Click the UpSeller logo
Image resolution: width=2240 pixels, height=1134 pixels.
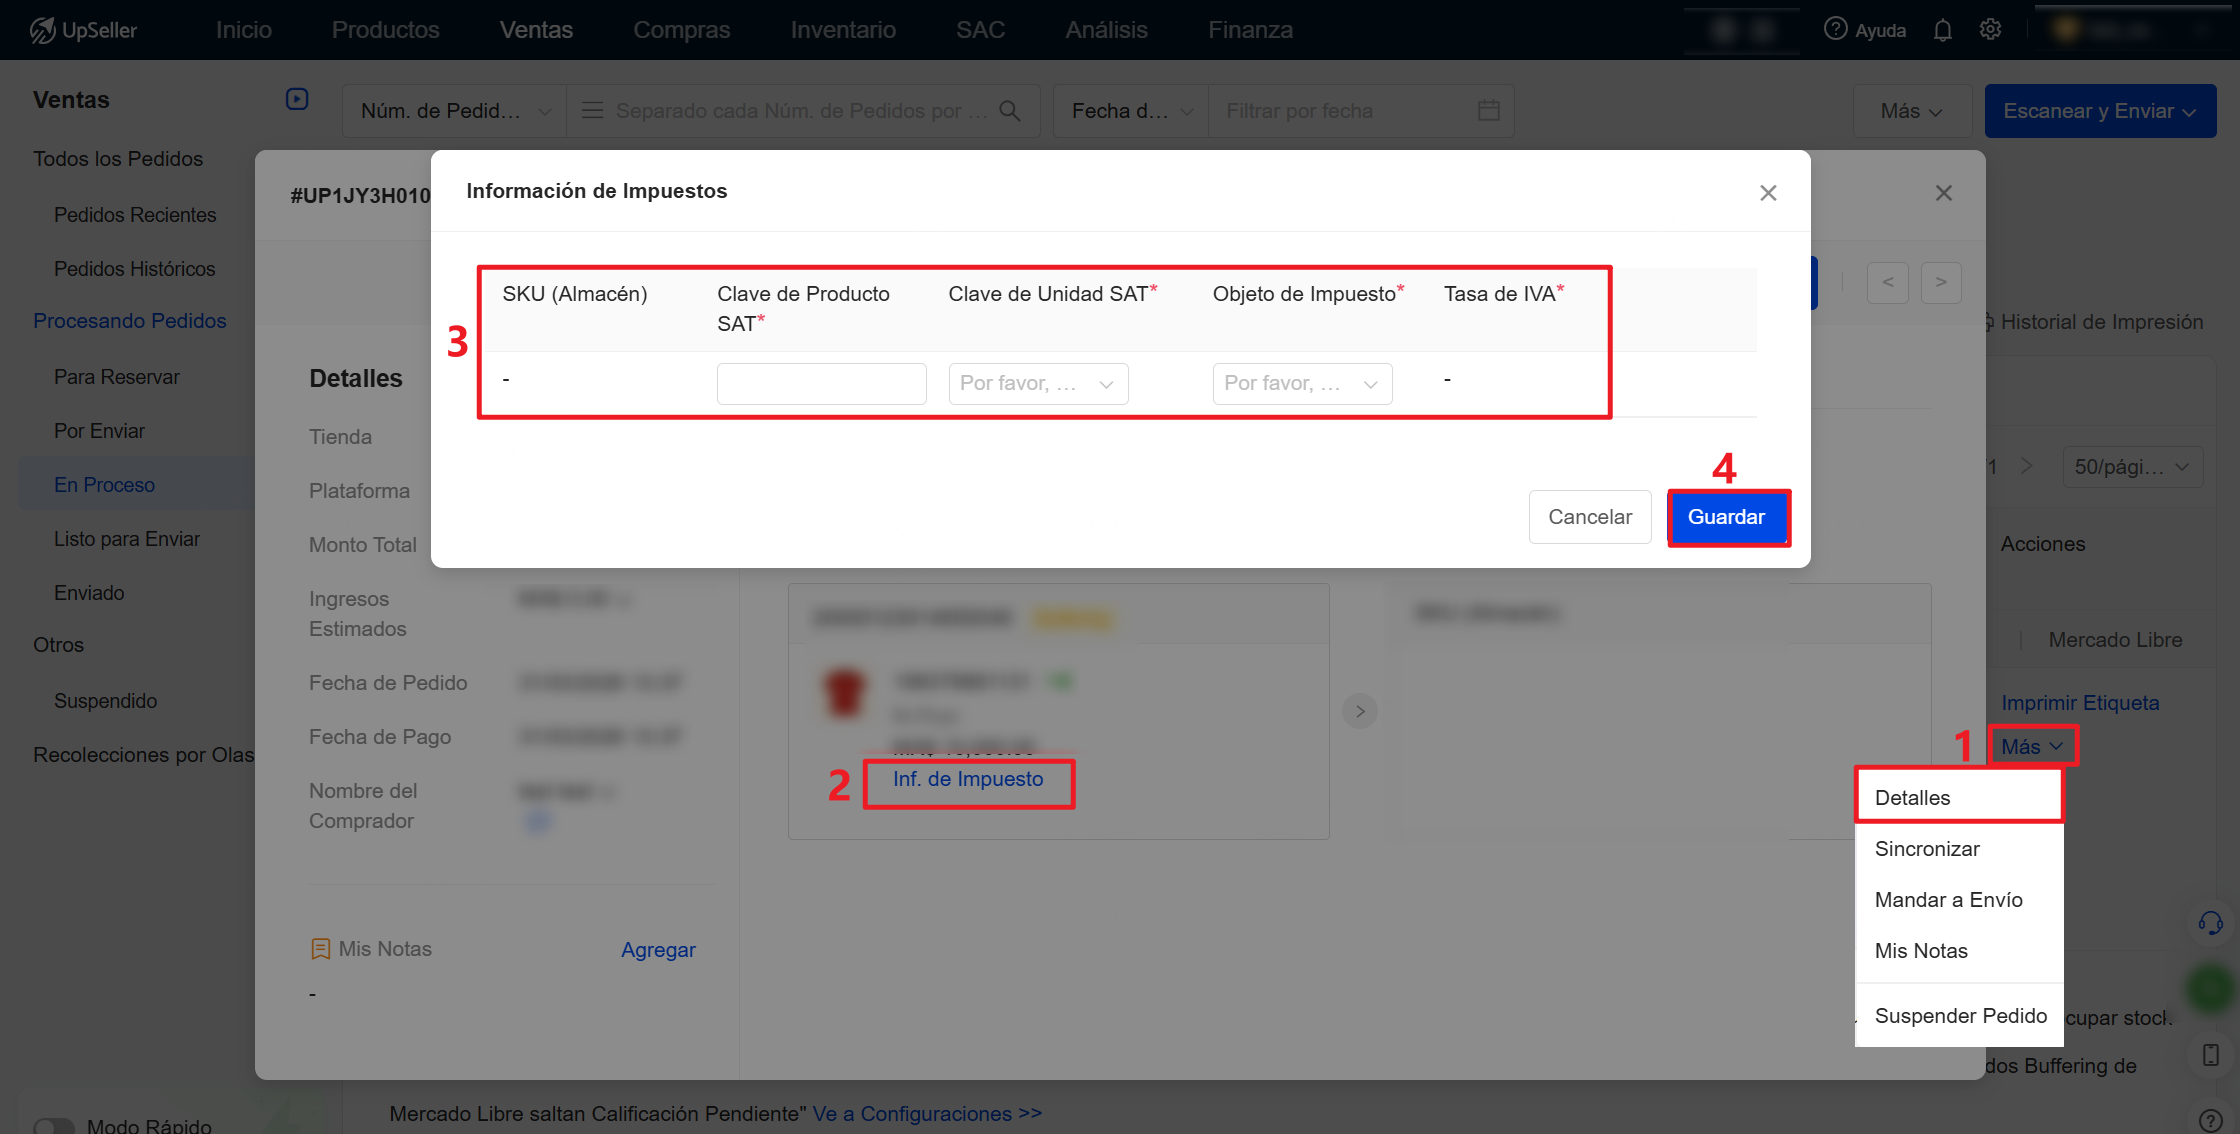click(84, 30)
